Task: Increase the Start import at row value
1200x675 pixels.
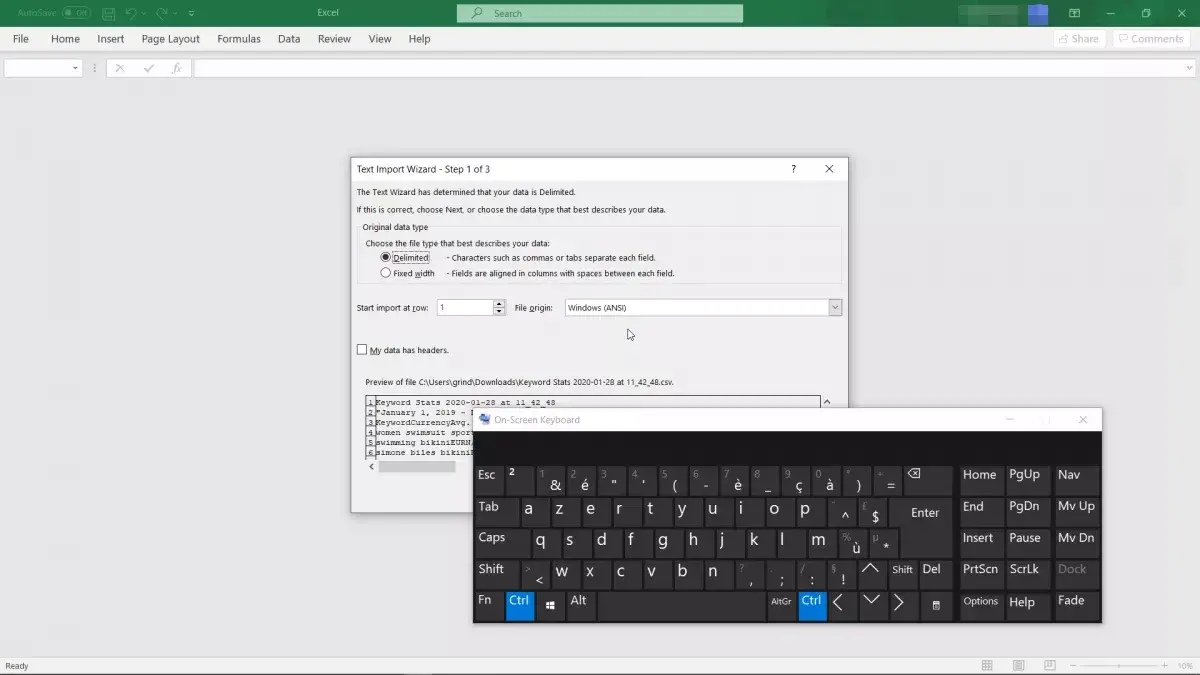Action: (499, 304)
